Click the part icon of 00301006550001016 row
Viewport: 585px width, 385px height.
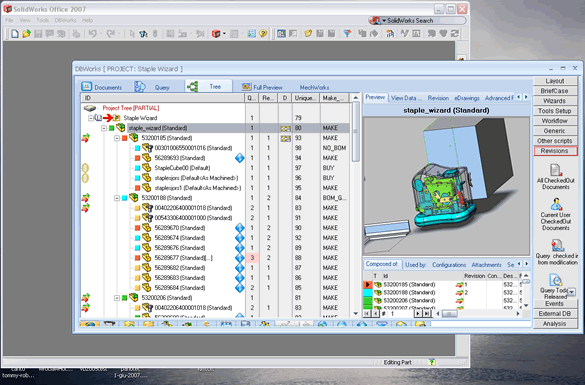coord(147,148)
